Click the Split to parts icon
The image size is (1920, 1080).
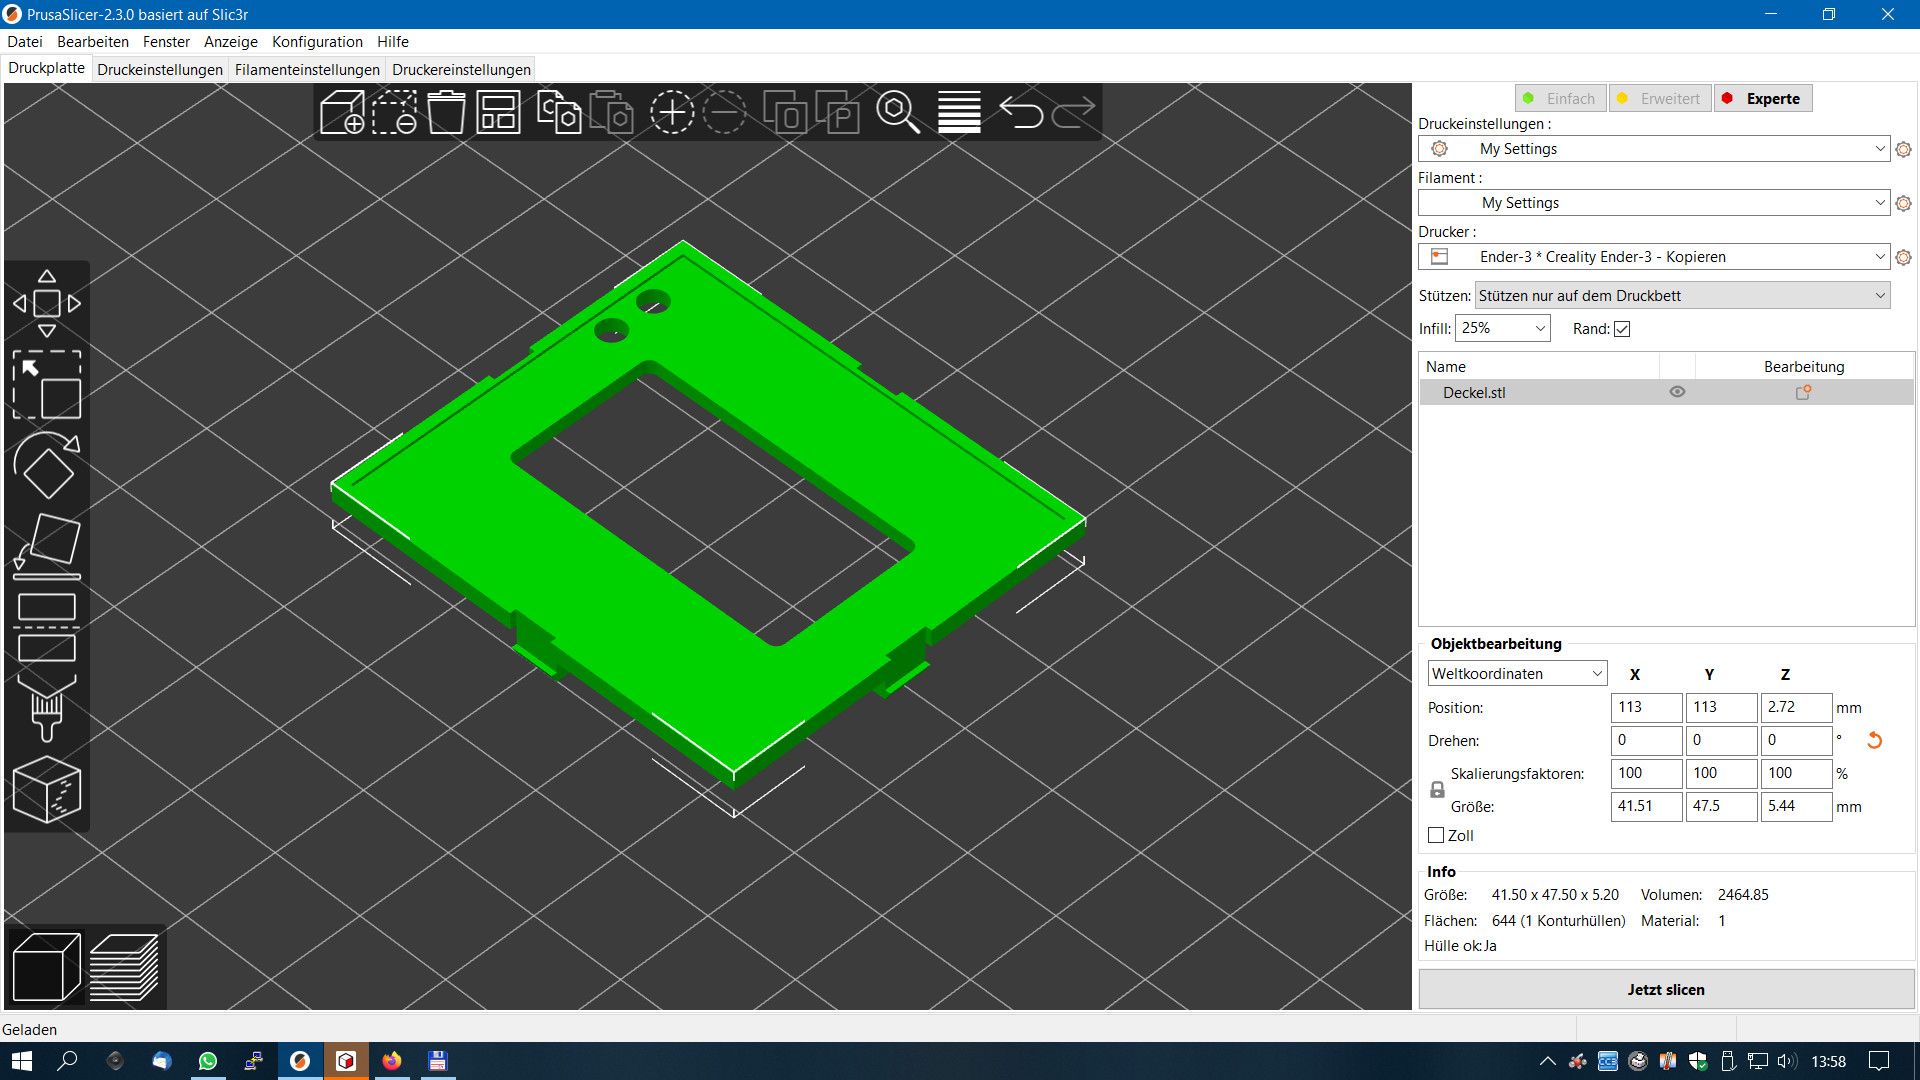pos(837,112)
